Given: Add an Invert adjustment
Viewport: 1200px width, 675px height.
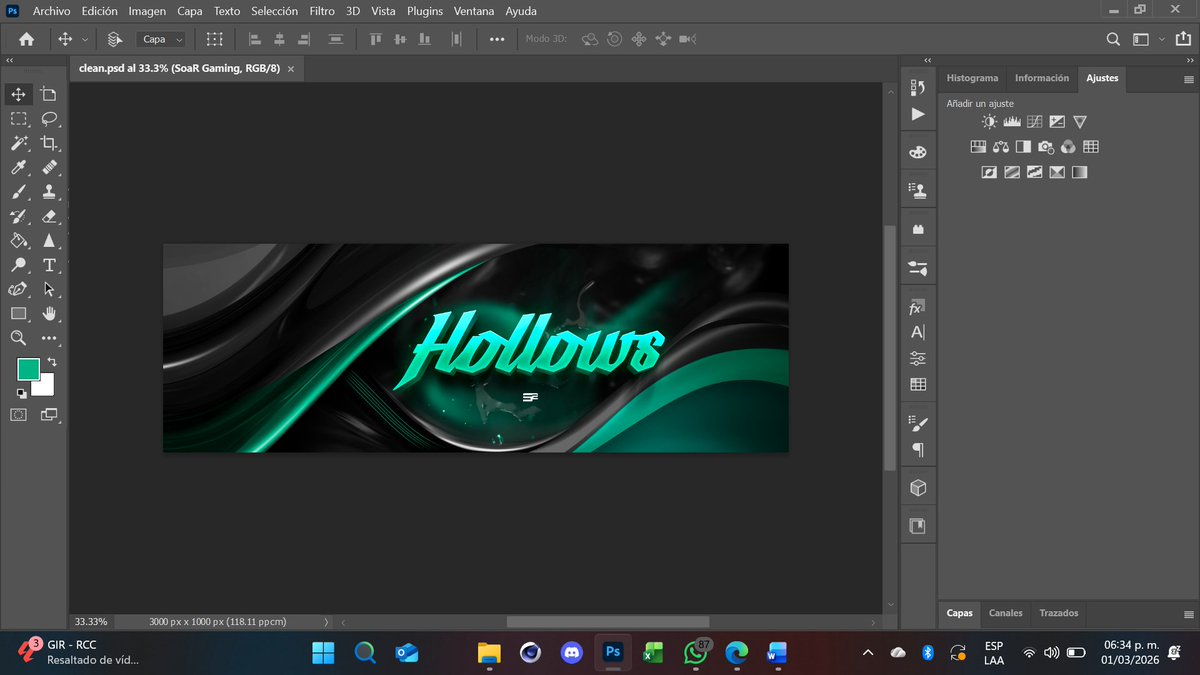Looking at the screenshot, I should coord(989,172).
